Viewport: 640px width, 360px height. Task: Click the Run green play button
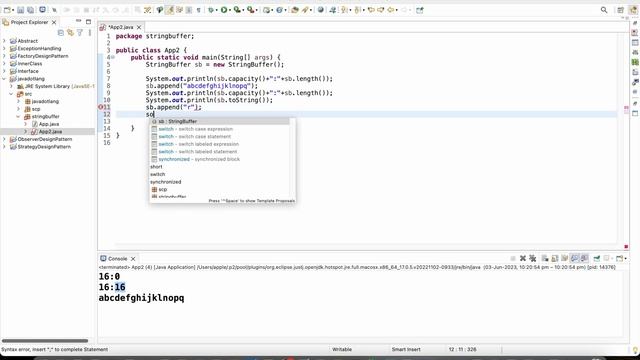(x=224, y=10)
